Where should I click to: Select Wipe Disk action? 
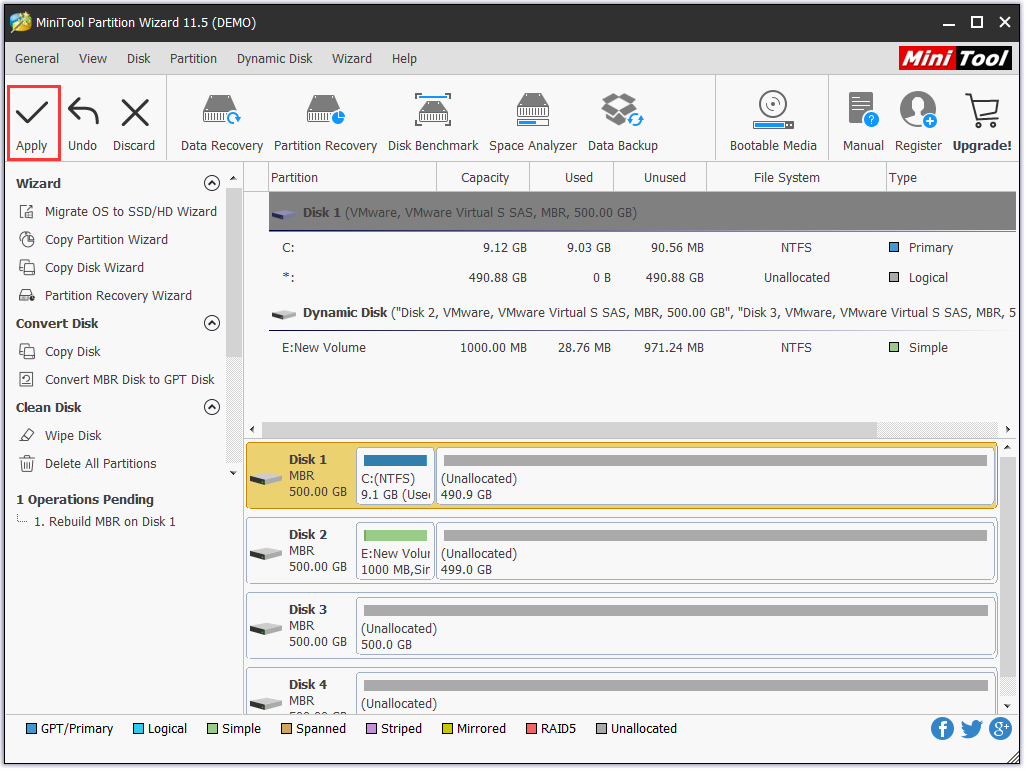(x=60, y=435)
